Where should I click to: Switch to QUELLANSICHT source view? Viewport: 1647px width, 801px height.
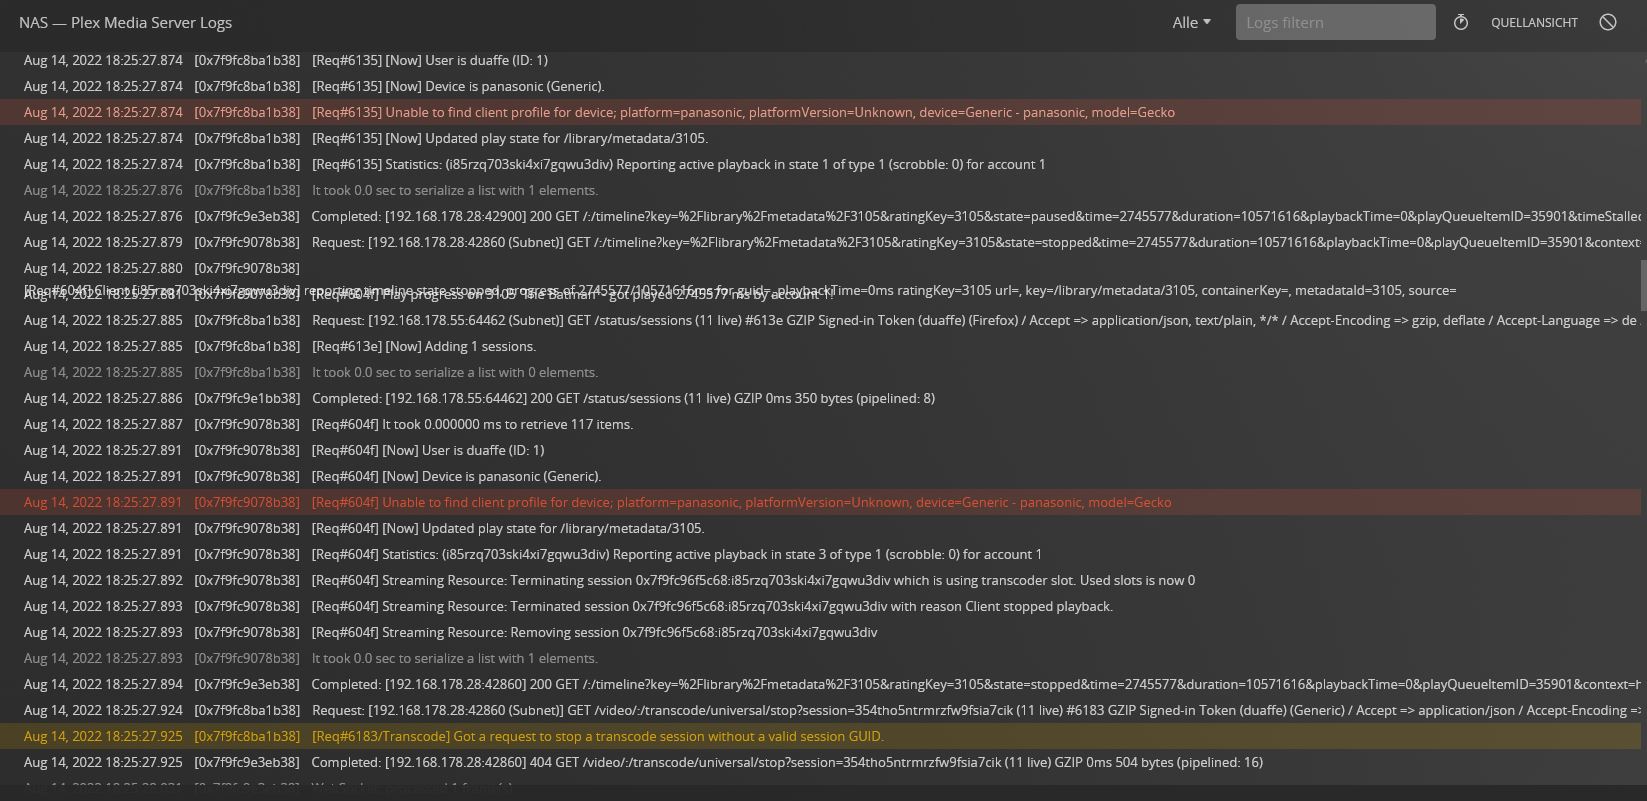pos(1534,22)
